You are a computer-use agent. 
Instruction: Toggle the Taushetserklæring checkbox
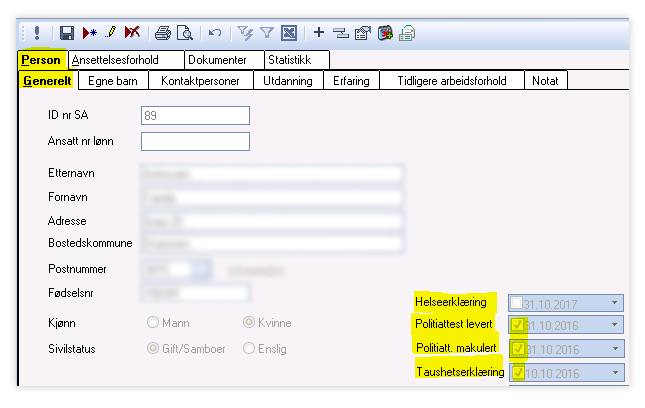(x=518, y=373)
